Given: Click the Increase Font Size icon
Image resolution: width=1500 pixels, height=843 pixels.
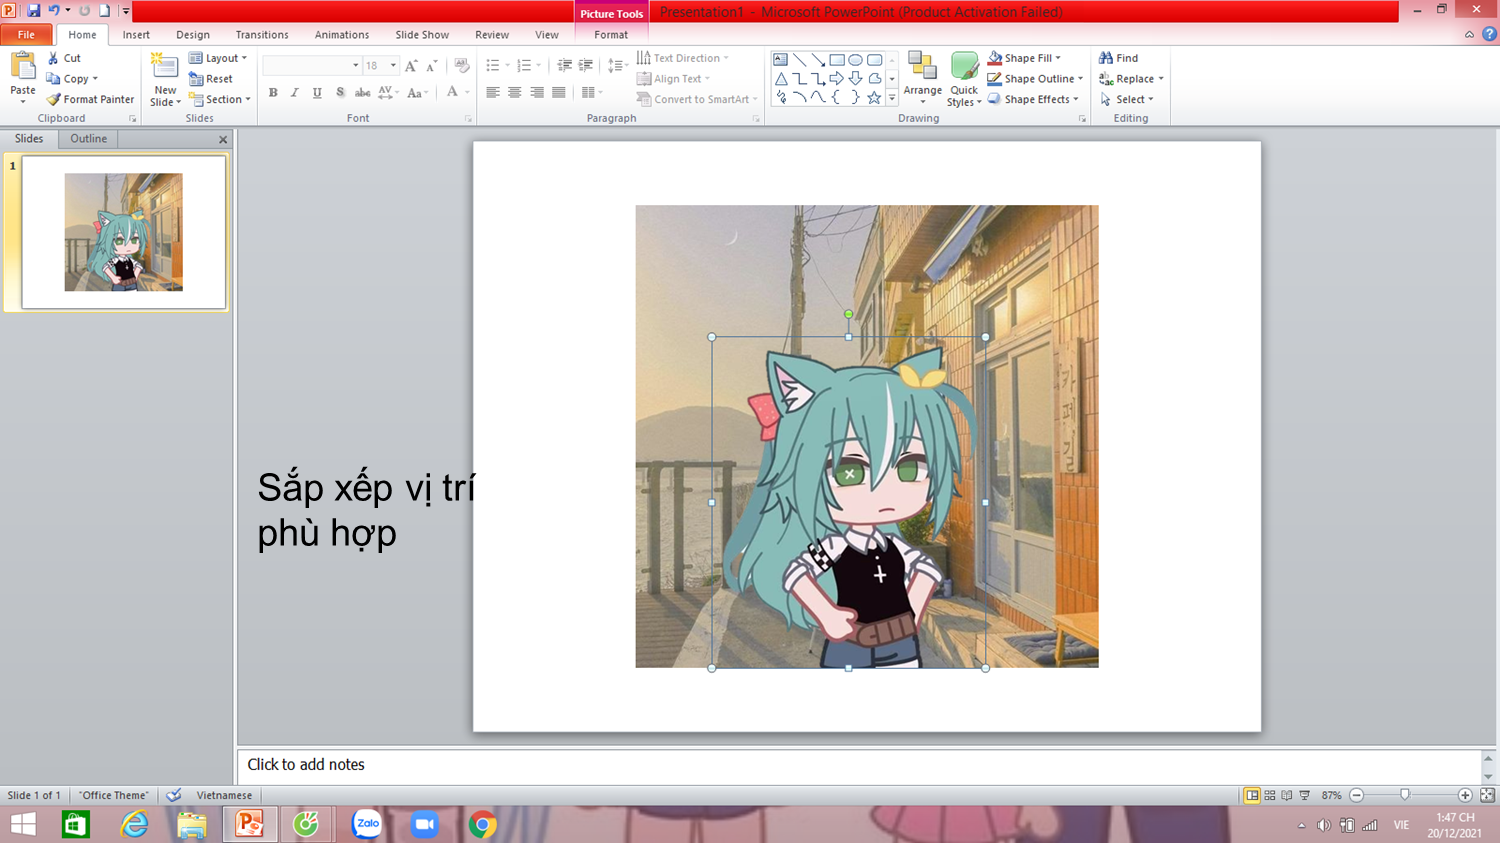Looking at the screenshot, I should click(x=411, y=66).
